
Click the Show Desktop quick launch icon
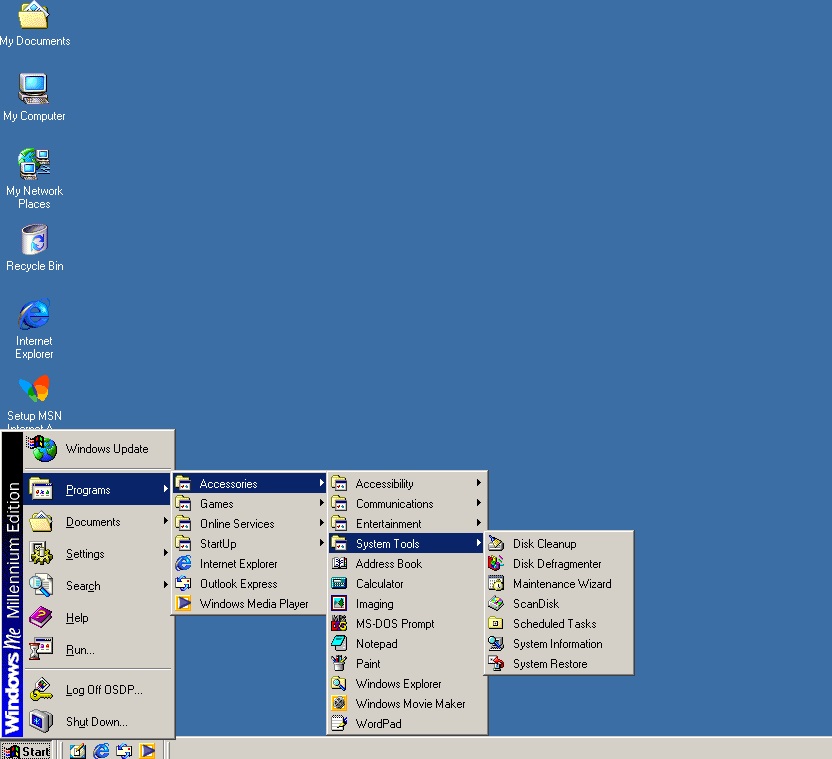tap(78, 751)
